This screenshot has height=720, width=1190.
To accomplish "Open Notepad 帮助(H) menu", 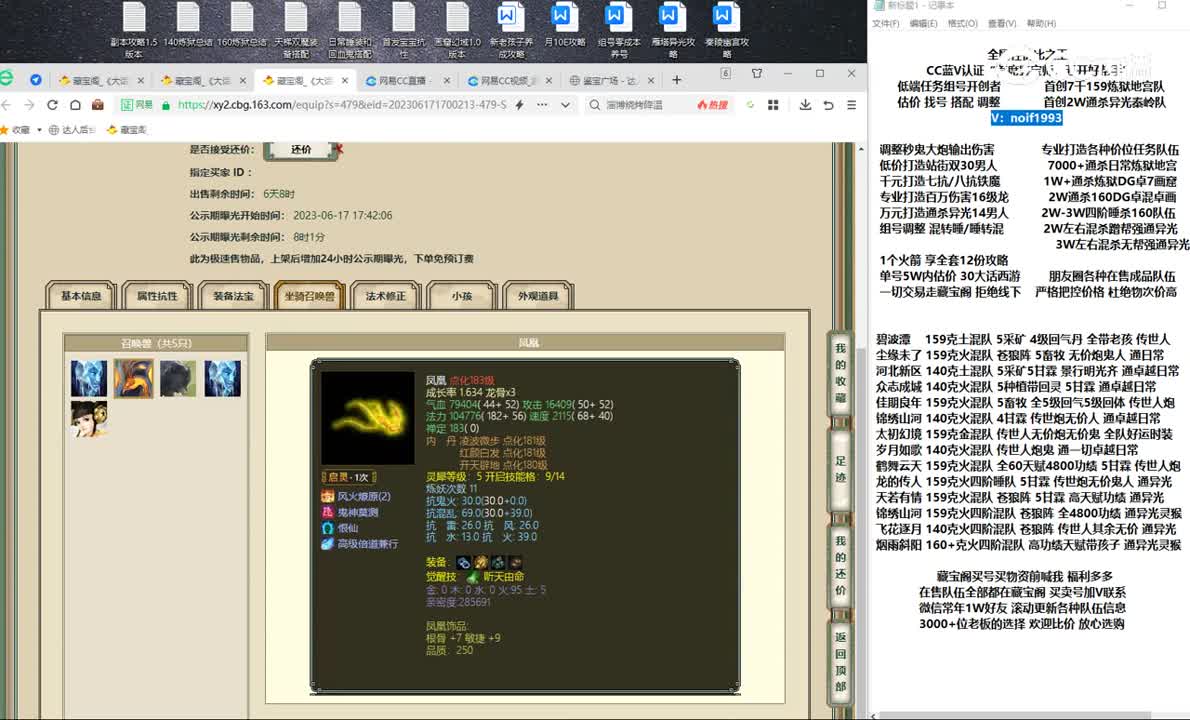I will click(x=1041, y=24).
